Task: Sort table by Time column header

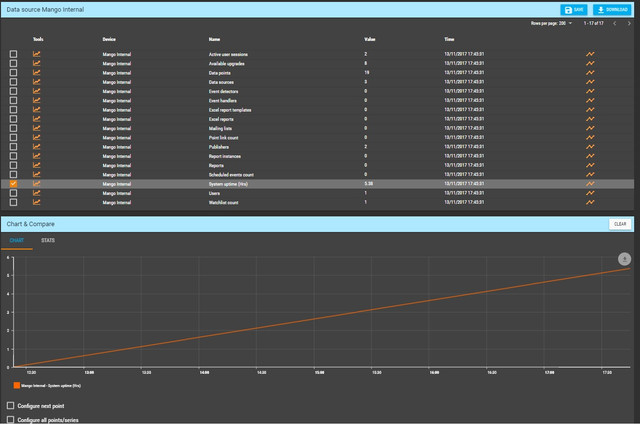Action: [449, 39]
